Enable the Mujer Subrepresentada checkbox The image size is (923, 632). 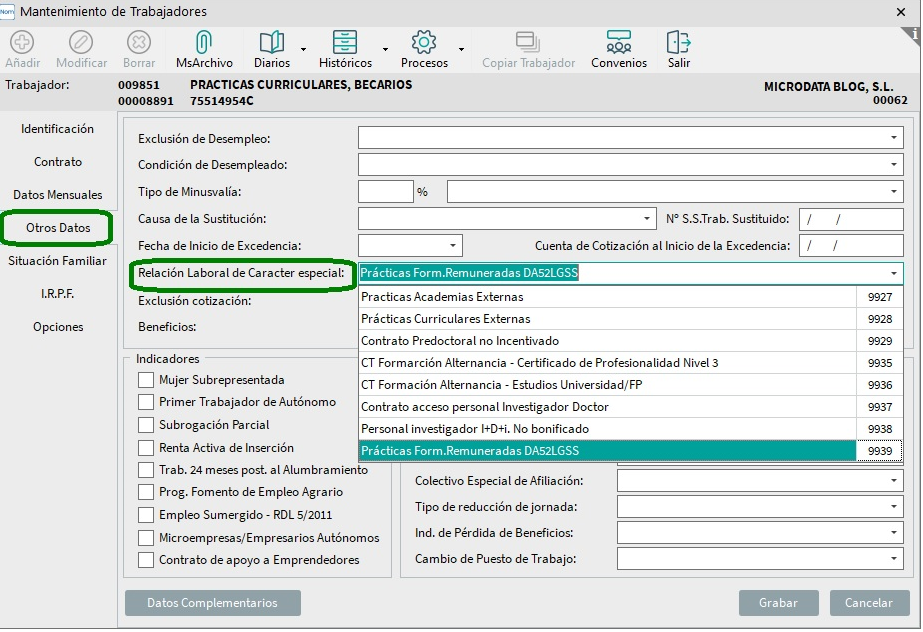pos(146,380)
